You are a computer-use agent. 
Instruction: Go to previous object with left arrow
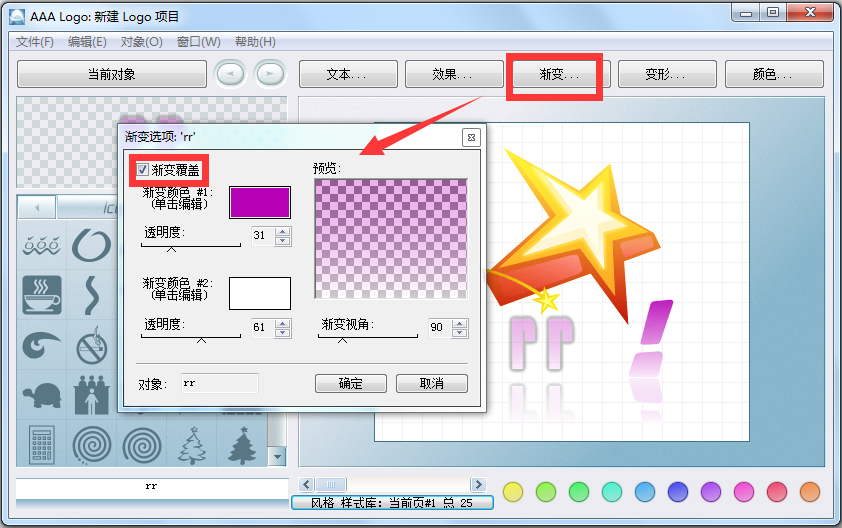(x=230, y=74)
